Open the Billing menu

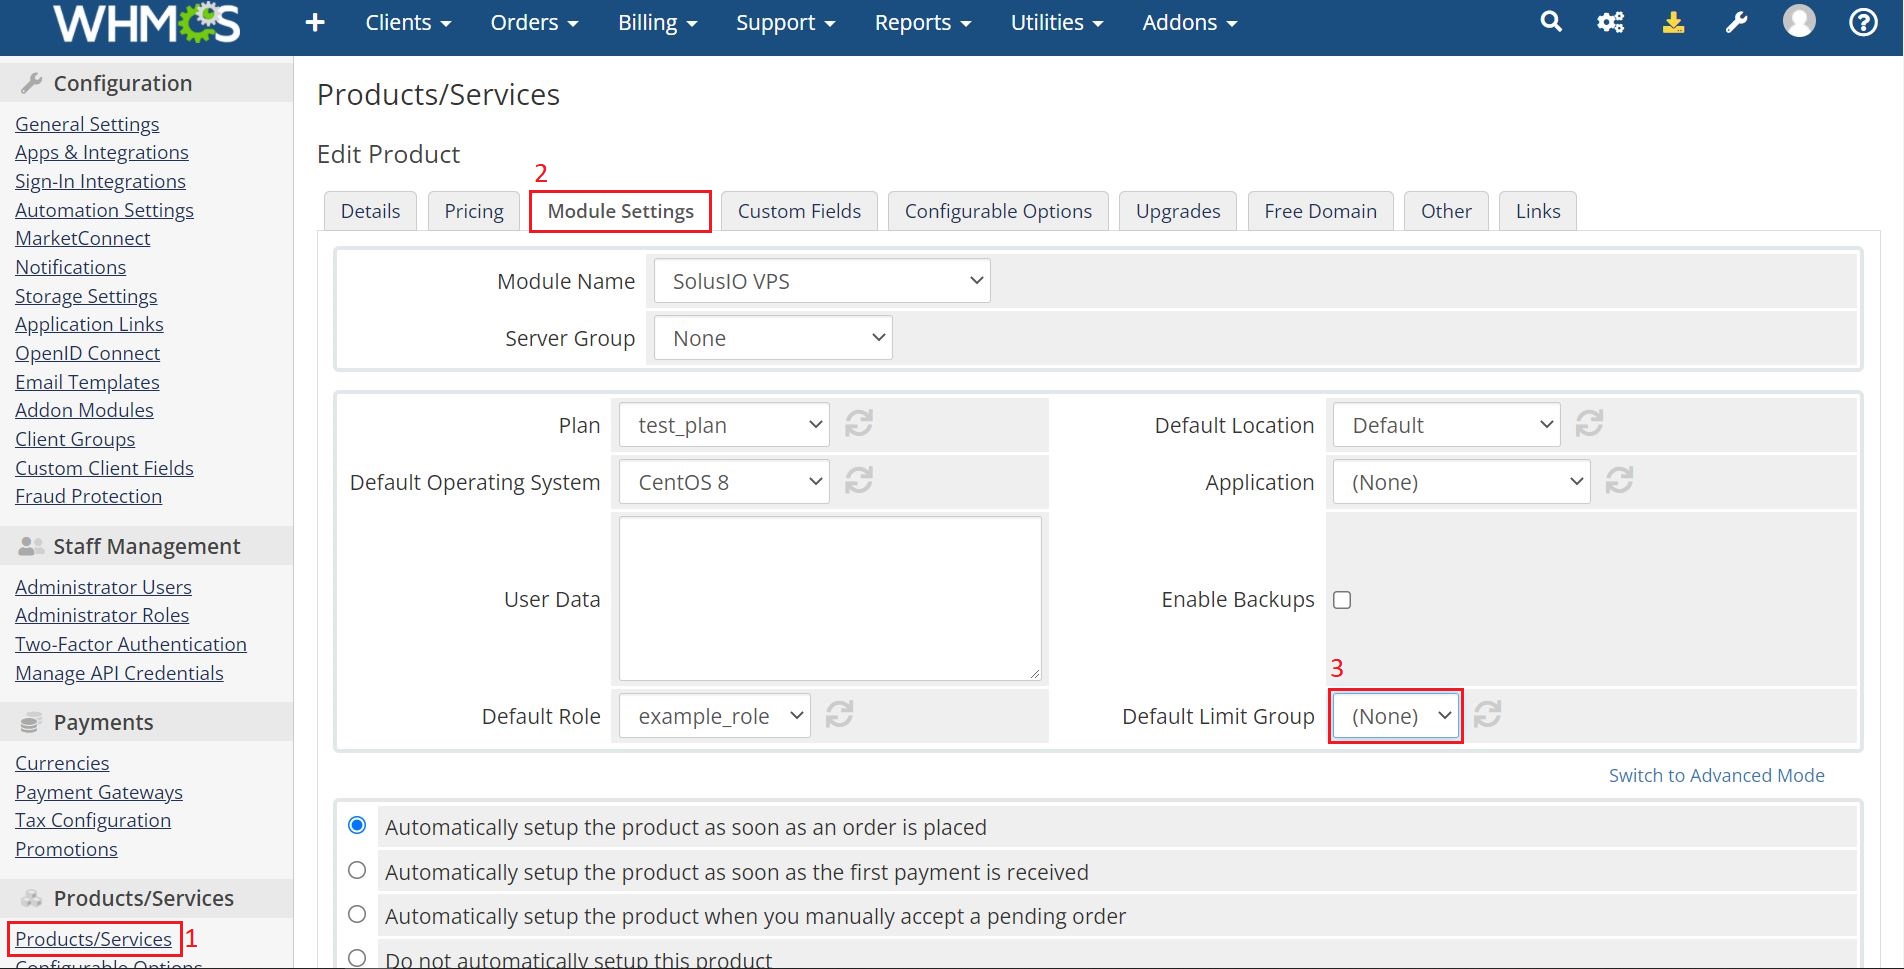coord(657,22)
